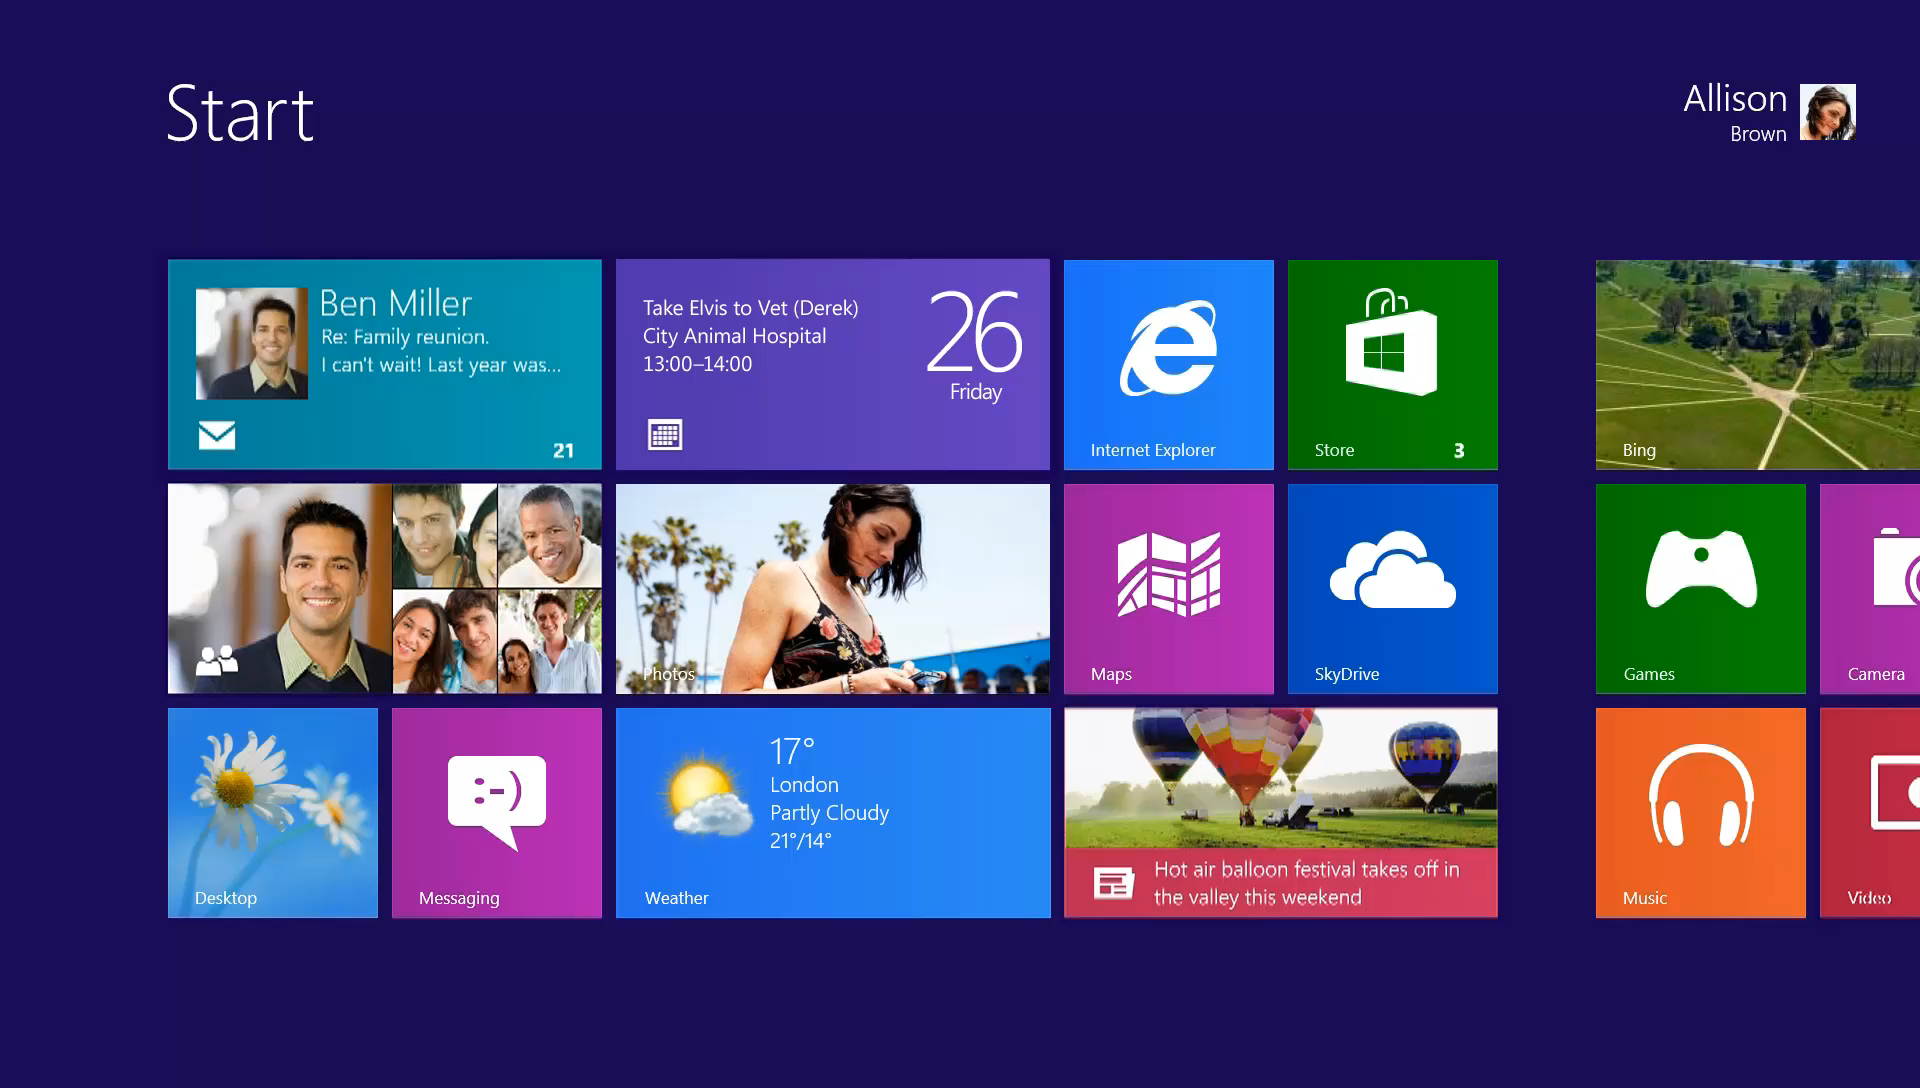1920x1088 pixels.
Task: Open the People contacts tile
Action: [384, 588]
